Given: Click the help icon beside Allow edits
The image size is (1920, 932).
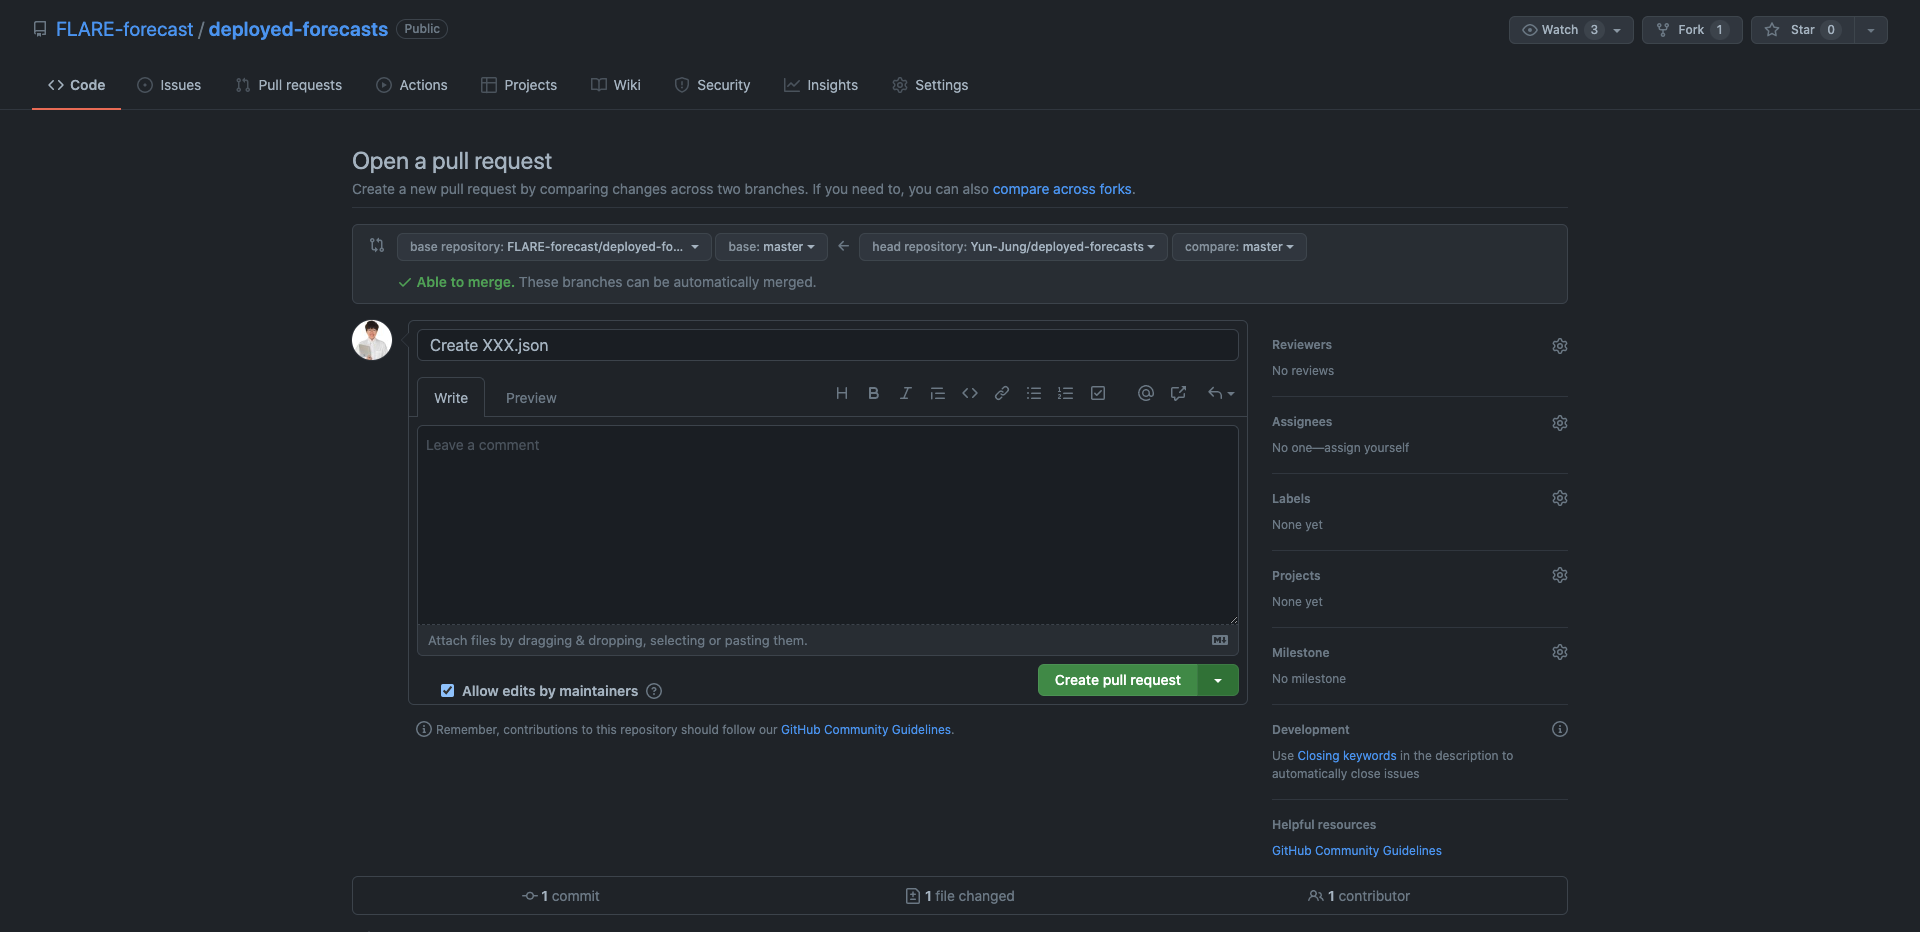Looking at the screenshot, I should pyautogui.click(x=654, y=691).
